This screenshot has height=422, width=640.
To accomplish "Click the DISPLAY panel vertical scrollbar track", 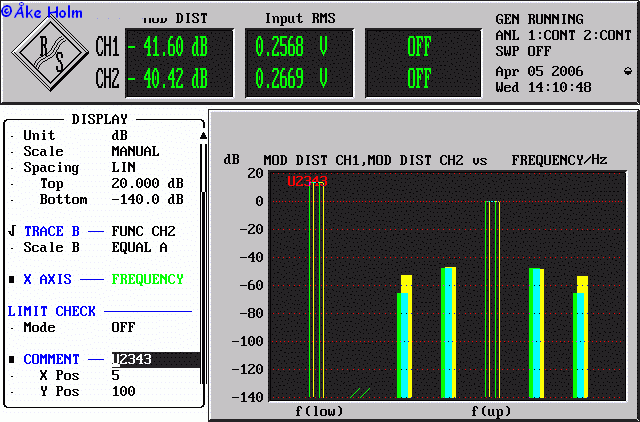I will click(202, 263).
